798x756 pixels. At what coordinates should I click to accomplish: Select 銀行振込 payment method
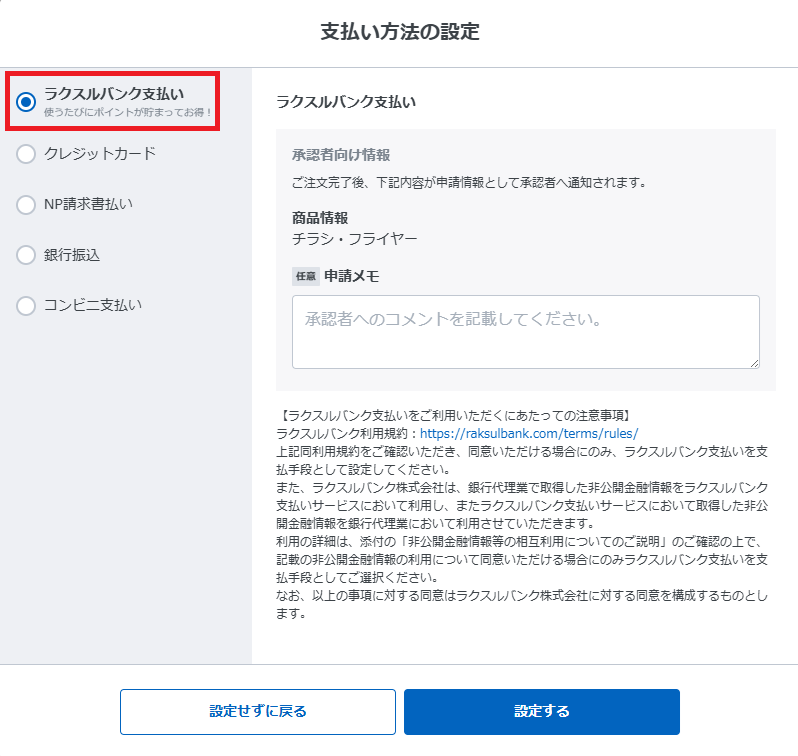[x=26, y=255]
